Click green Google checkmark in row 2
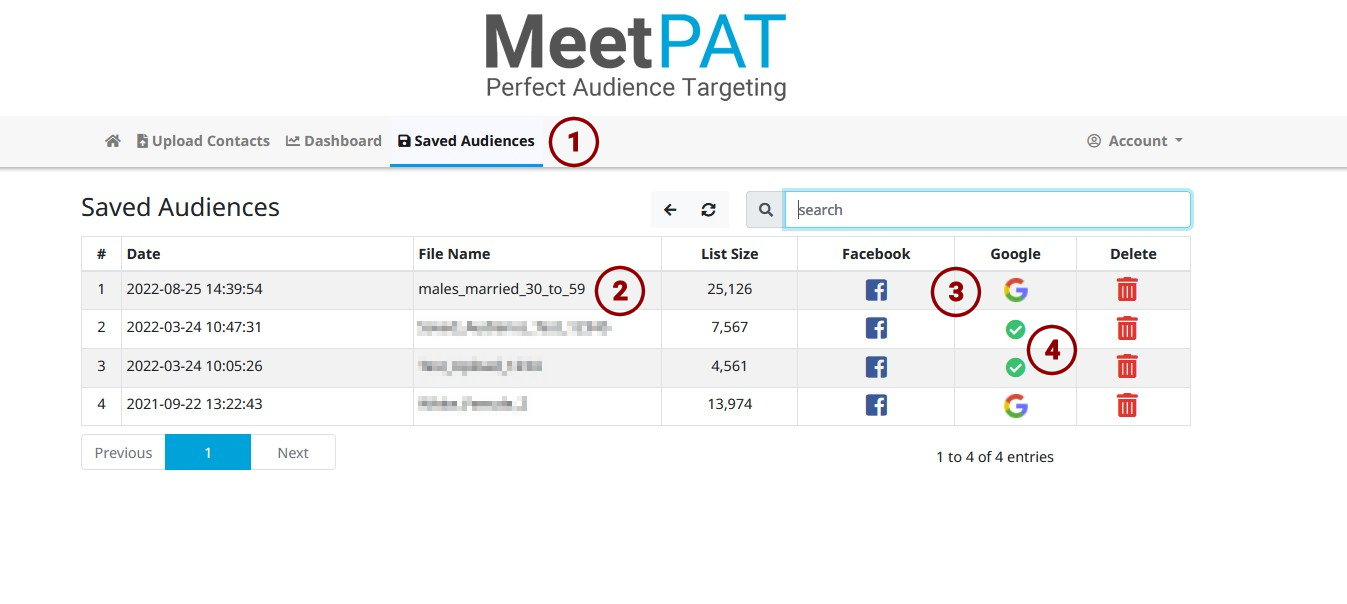Viewport: 1347px width, 604px height. click(1015, 329)
